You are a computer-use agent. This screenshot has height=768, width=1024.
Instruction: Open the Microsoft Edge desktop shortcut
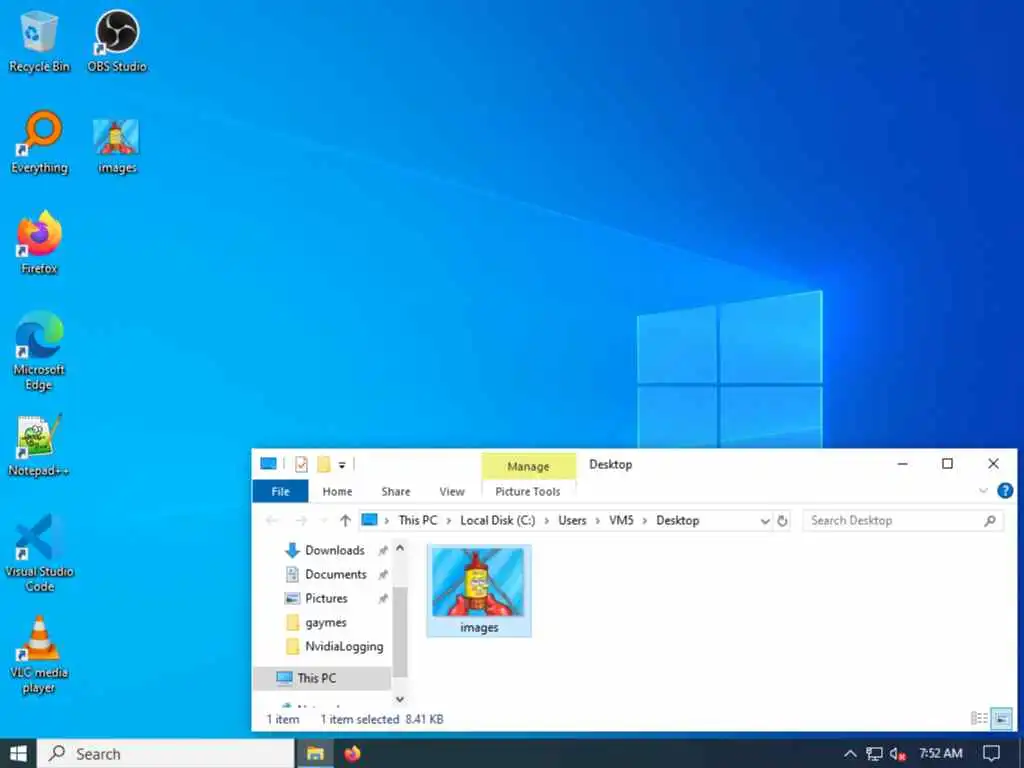[39, 351]
